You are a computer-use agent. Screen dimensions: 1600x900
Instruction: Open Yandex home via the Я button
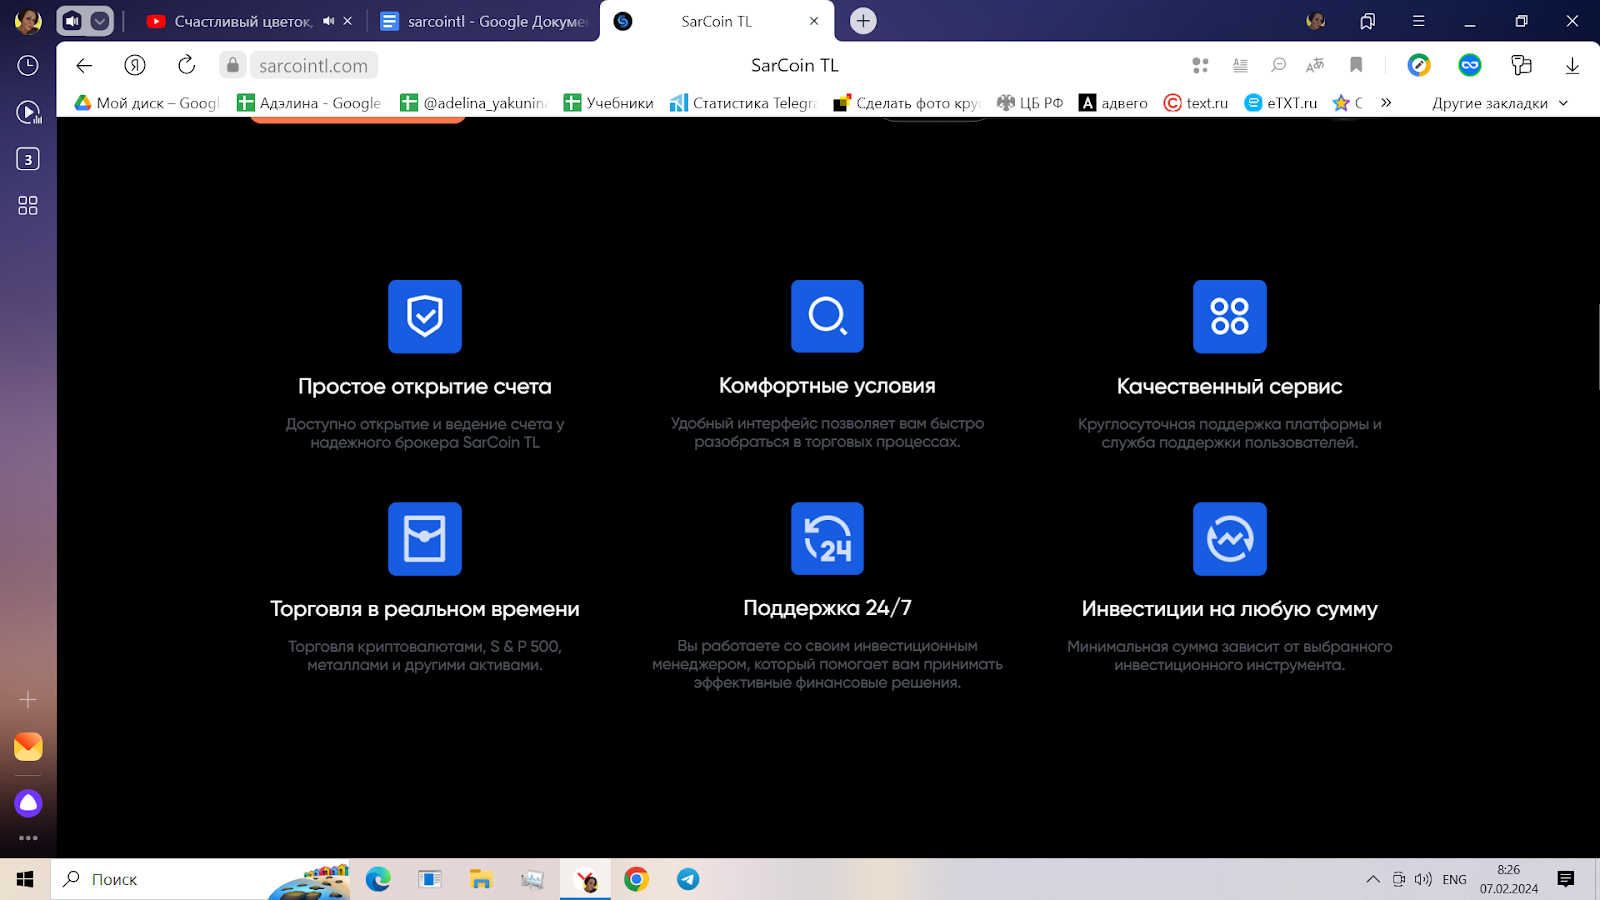135,65
